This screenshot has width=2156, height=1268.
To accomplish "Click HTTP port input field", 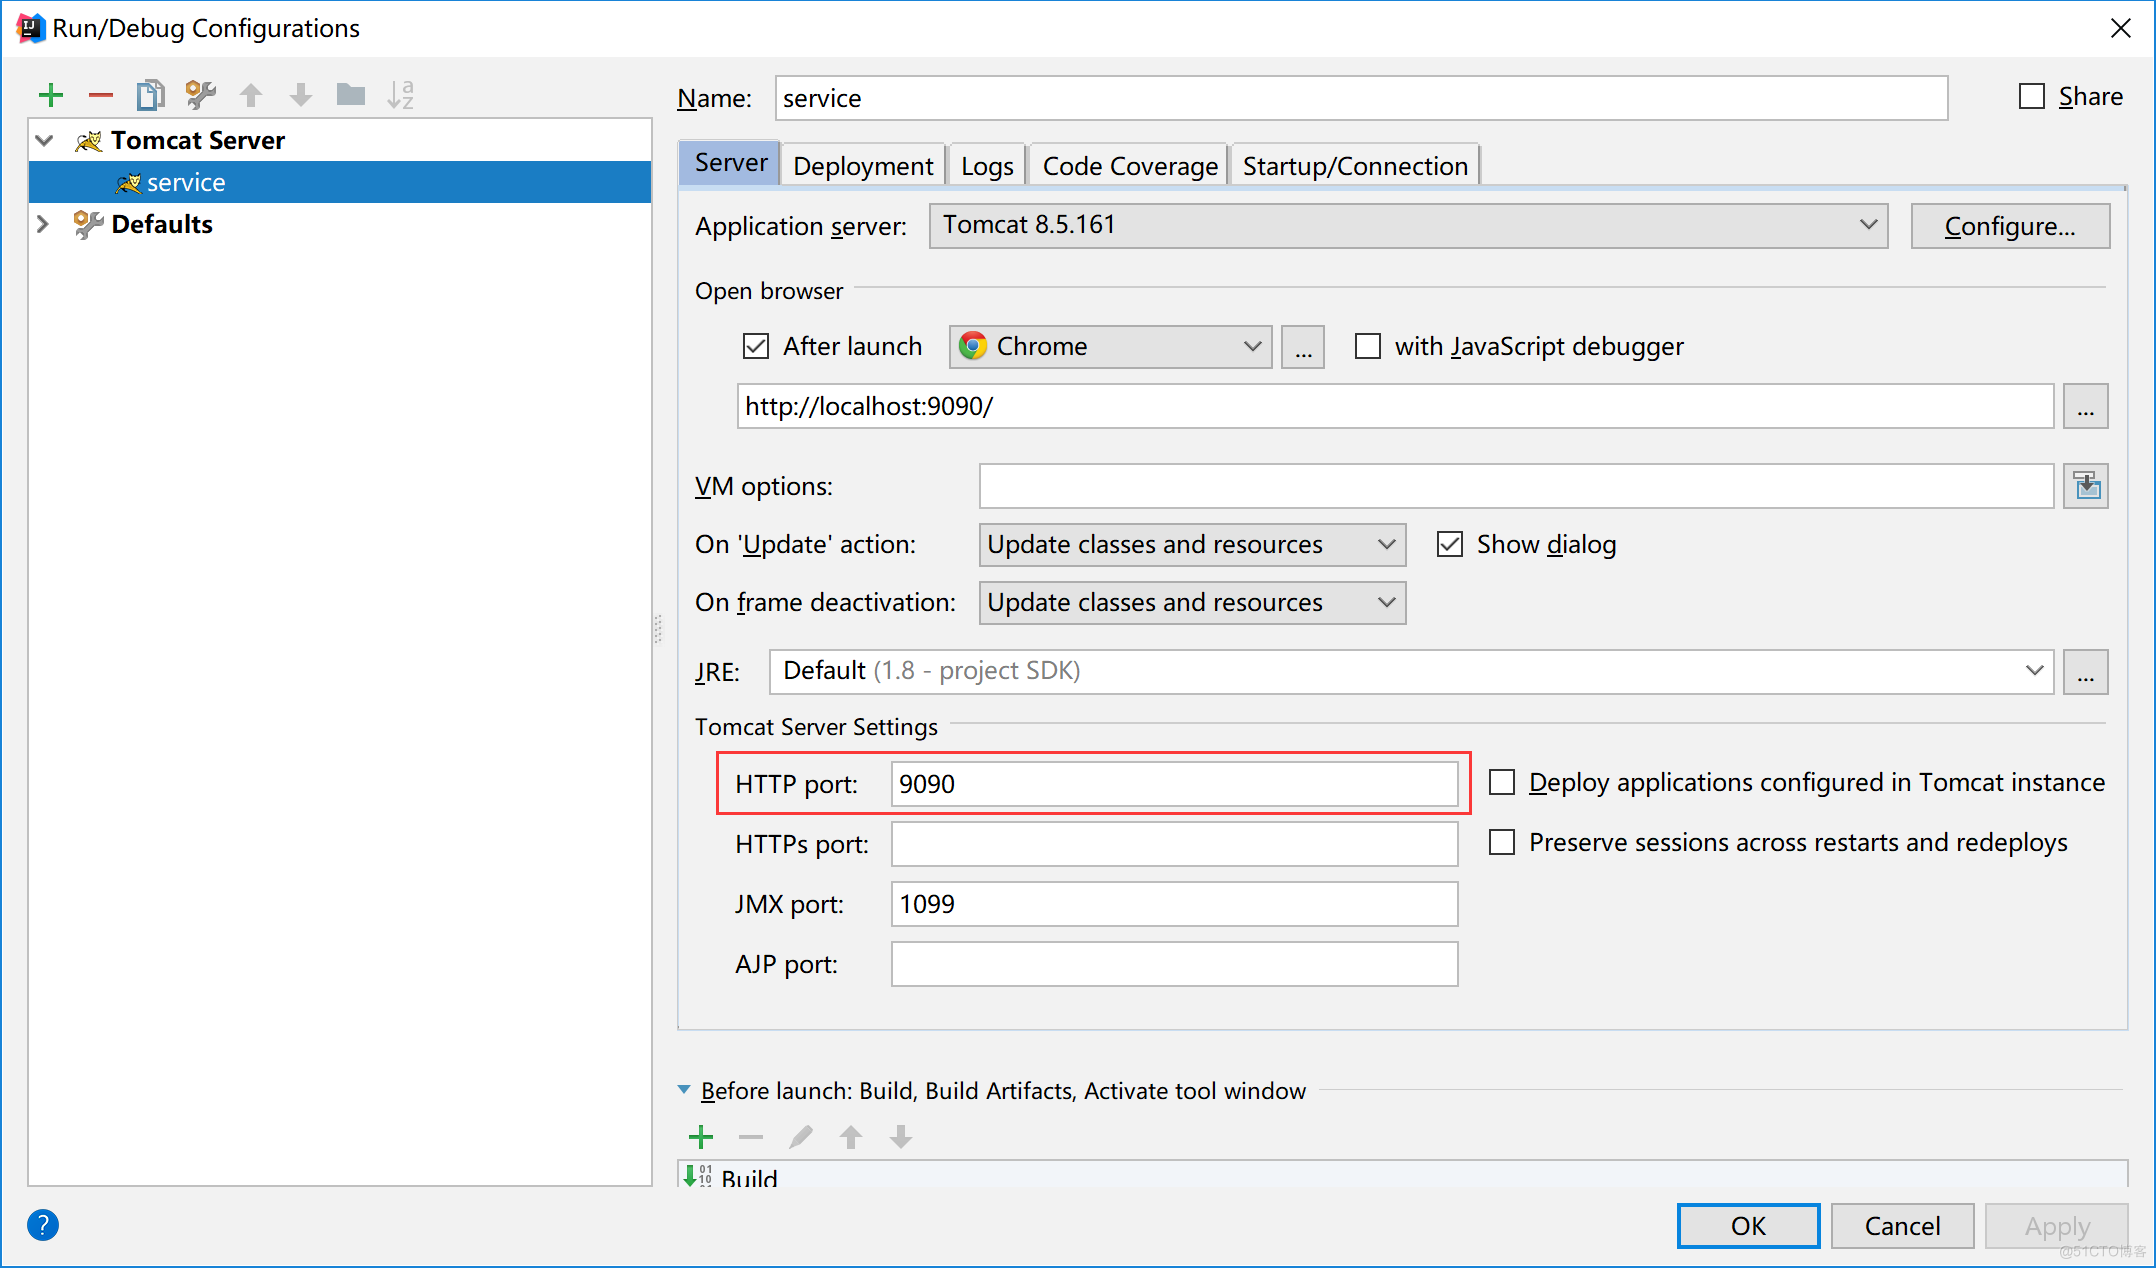I will (1177, 782).
